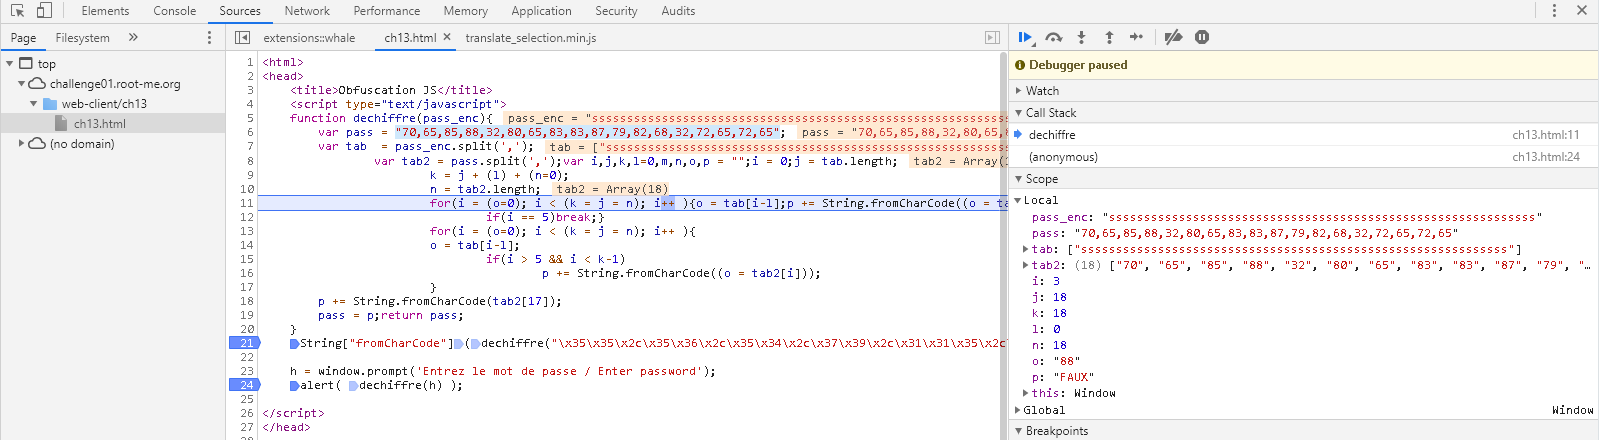Open the ch13.html:11 source location link
Image resolution: width=1600 pixels, height=440 pixels.
[1545, 135]
